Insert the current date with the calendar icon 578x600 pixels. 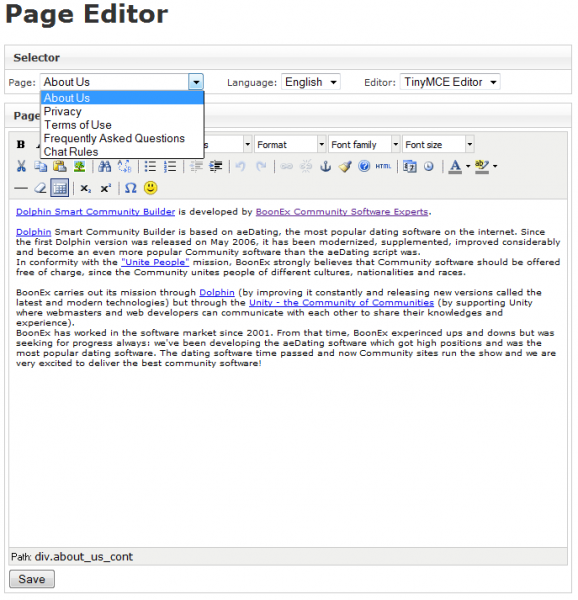tap(410, 166)
